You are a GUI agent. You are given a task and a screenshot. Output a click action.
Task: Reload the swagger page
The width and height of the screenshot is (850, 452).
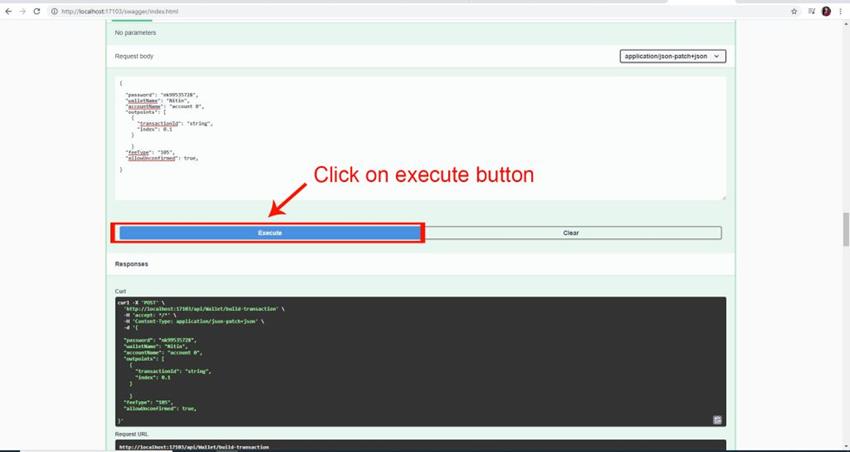point(37,11)
